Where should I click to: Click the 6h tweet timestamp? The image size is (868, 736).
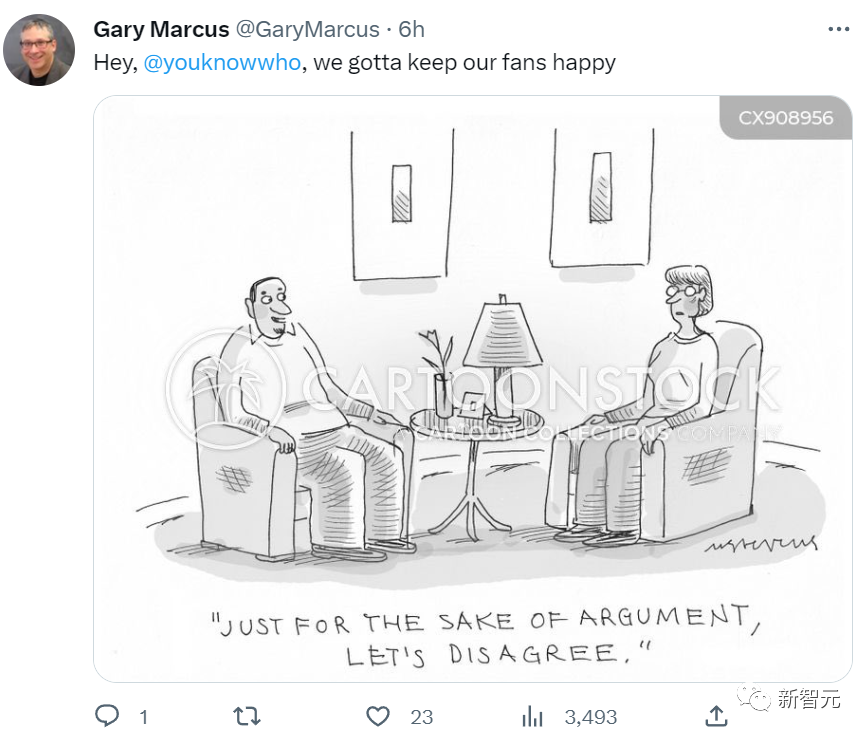(x=411, y=30)
